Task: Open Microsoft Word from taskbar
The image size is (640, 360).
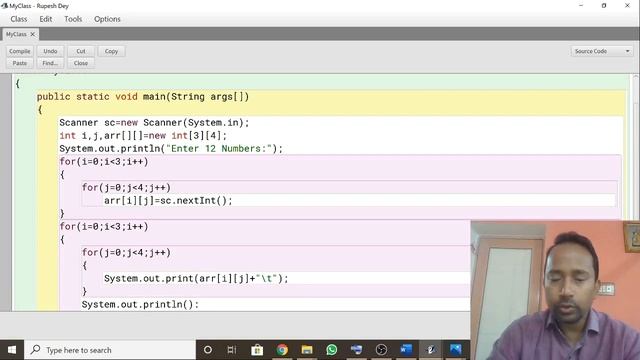Action: click(406, 350)
